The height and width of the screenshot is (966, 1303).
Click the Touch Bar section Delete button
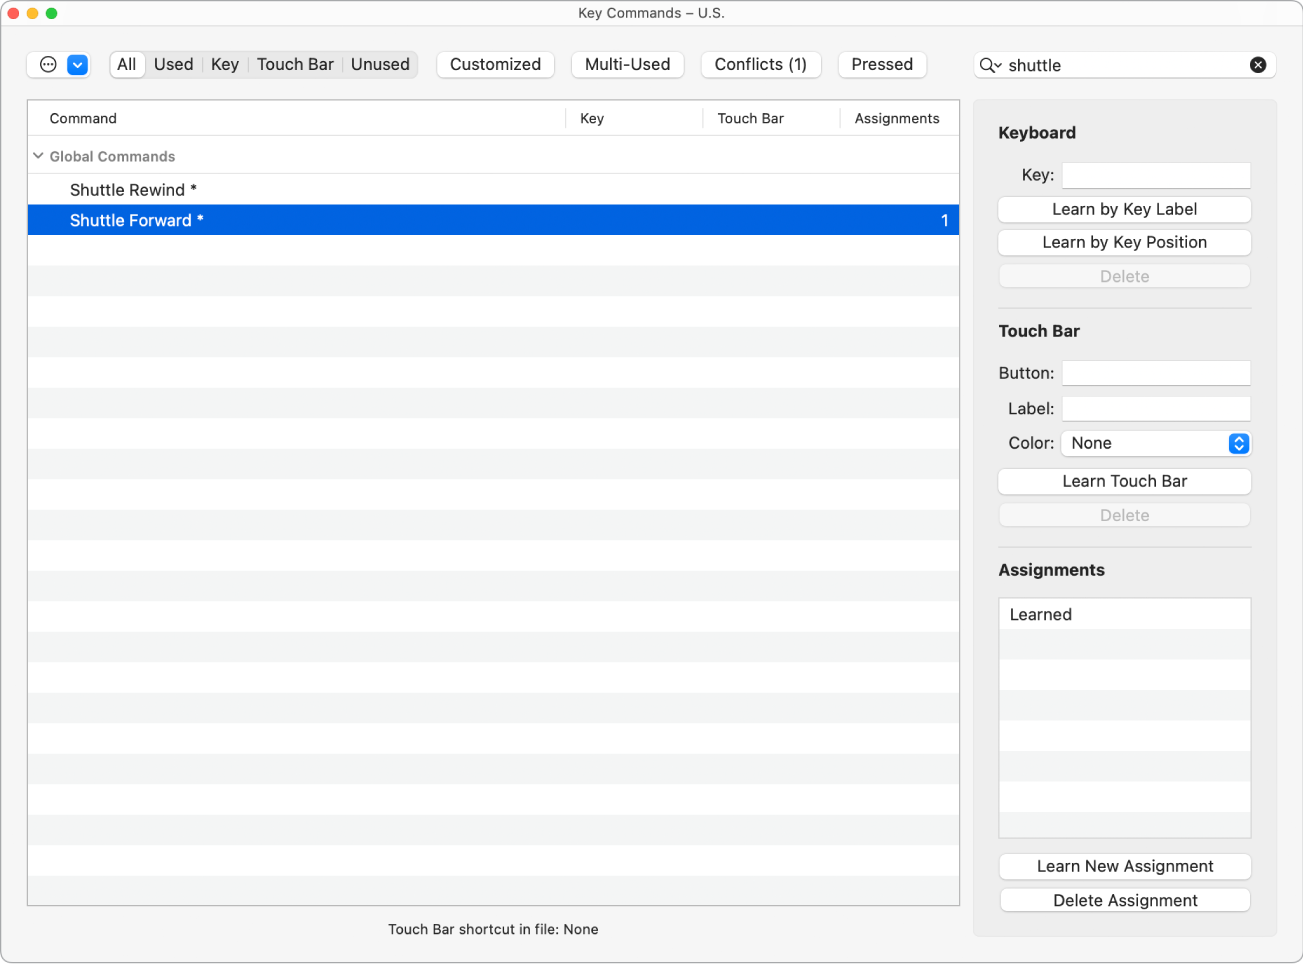coord(1124,515)
